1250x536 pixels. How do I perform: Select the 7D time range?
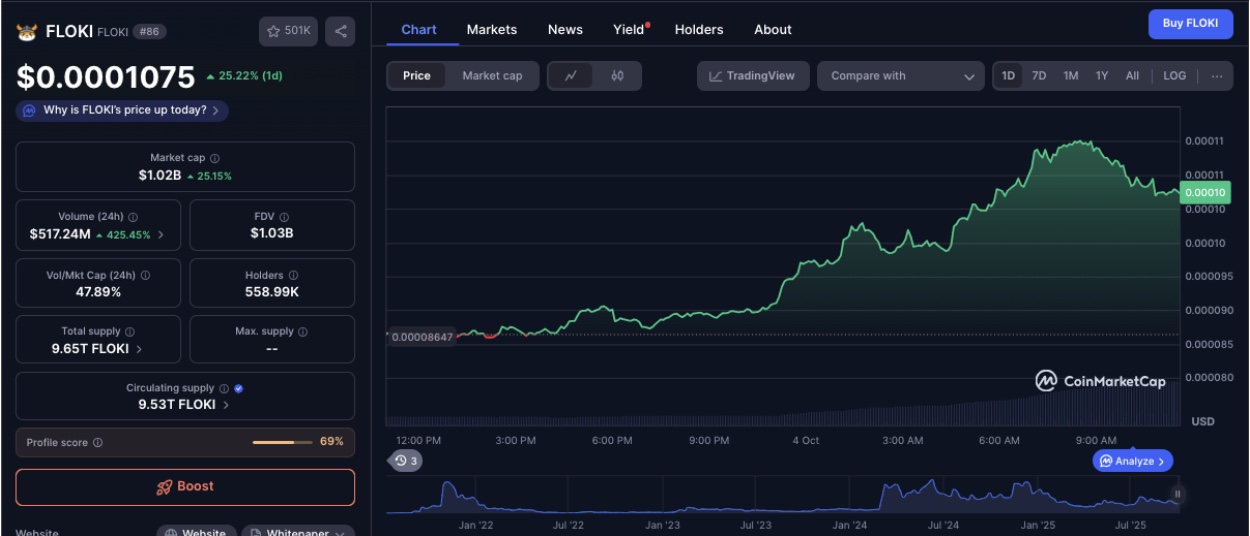pos(1039,76)
